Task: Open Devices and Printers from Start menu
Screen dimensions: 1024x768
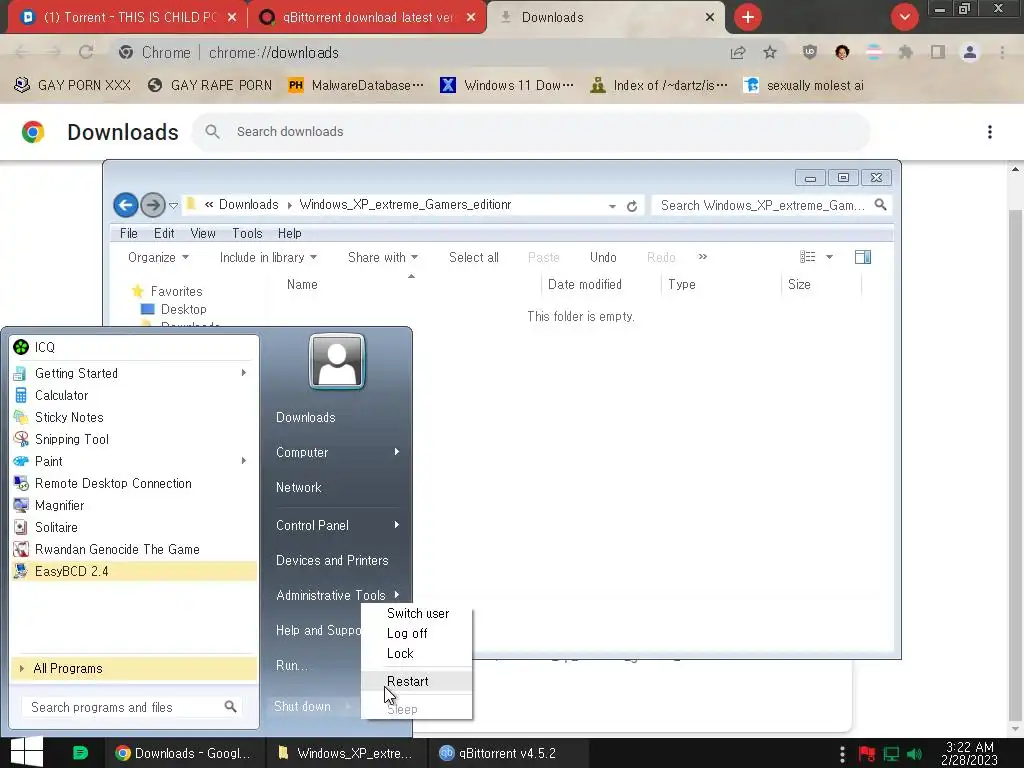Action: click(332, 560)
